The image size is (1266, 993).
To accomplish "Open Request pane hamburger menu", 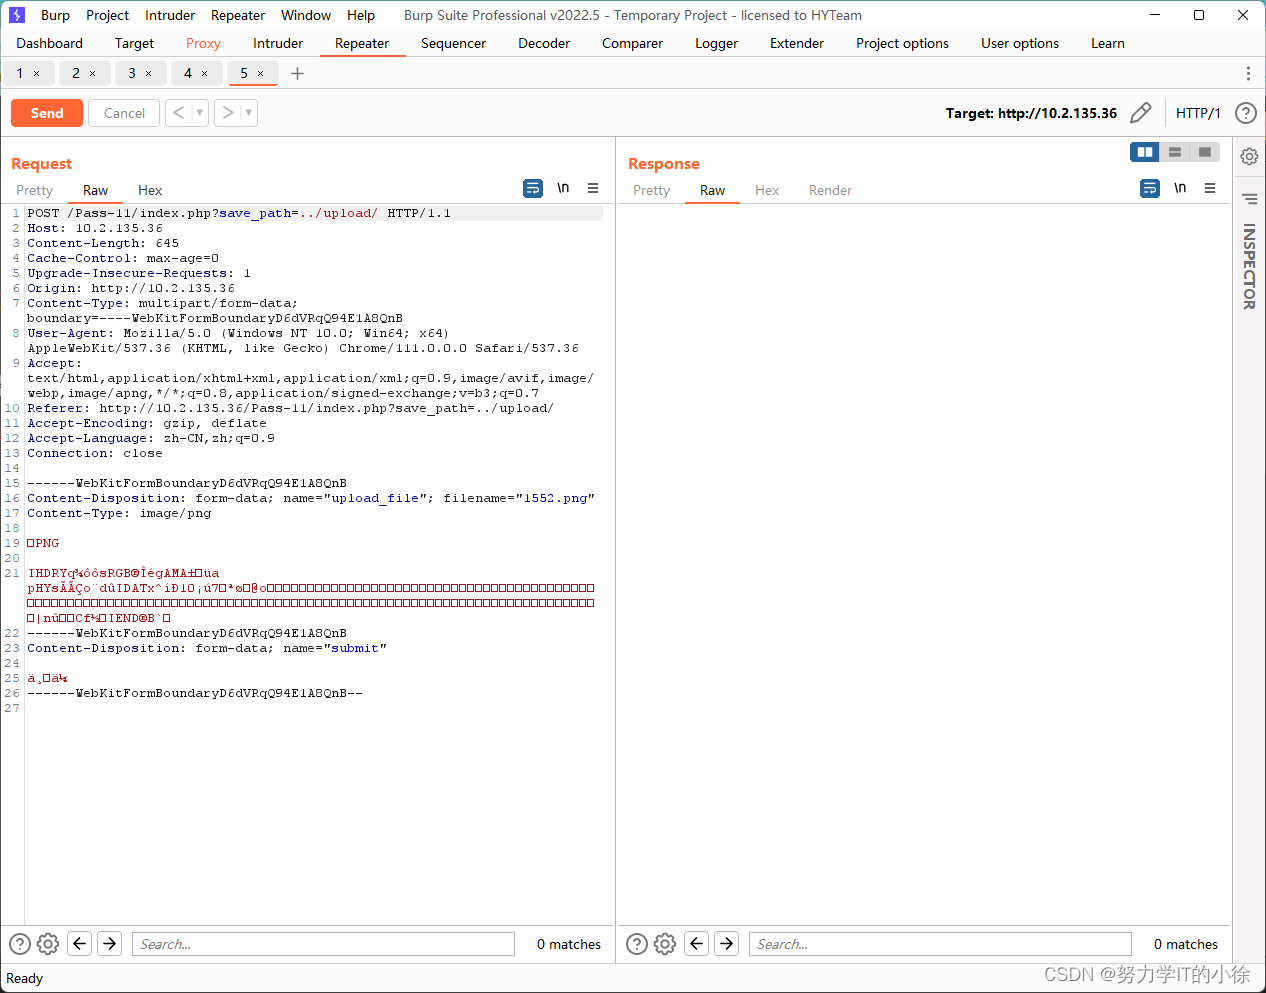I will (x=593, y=188).
